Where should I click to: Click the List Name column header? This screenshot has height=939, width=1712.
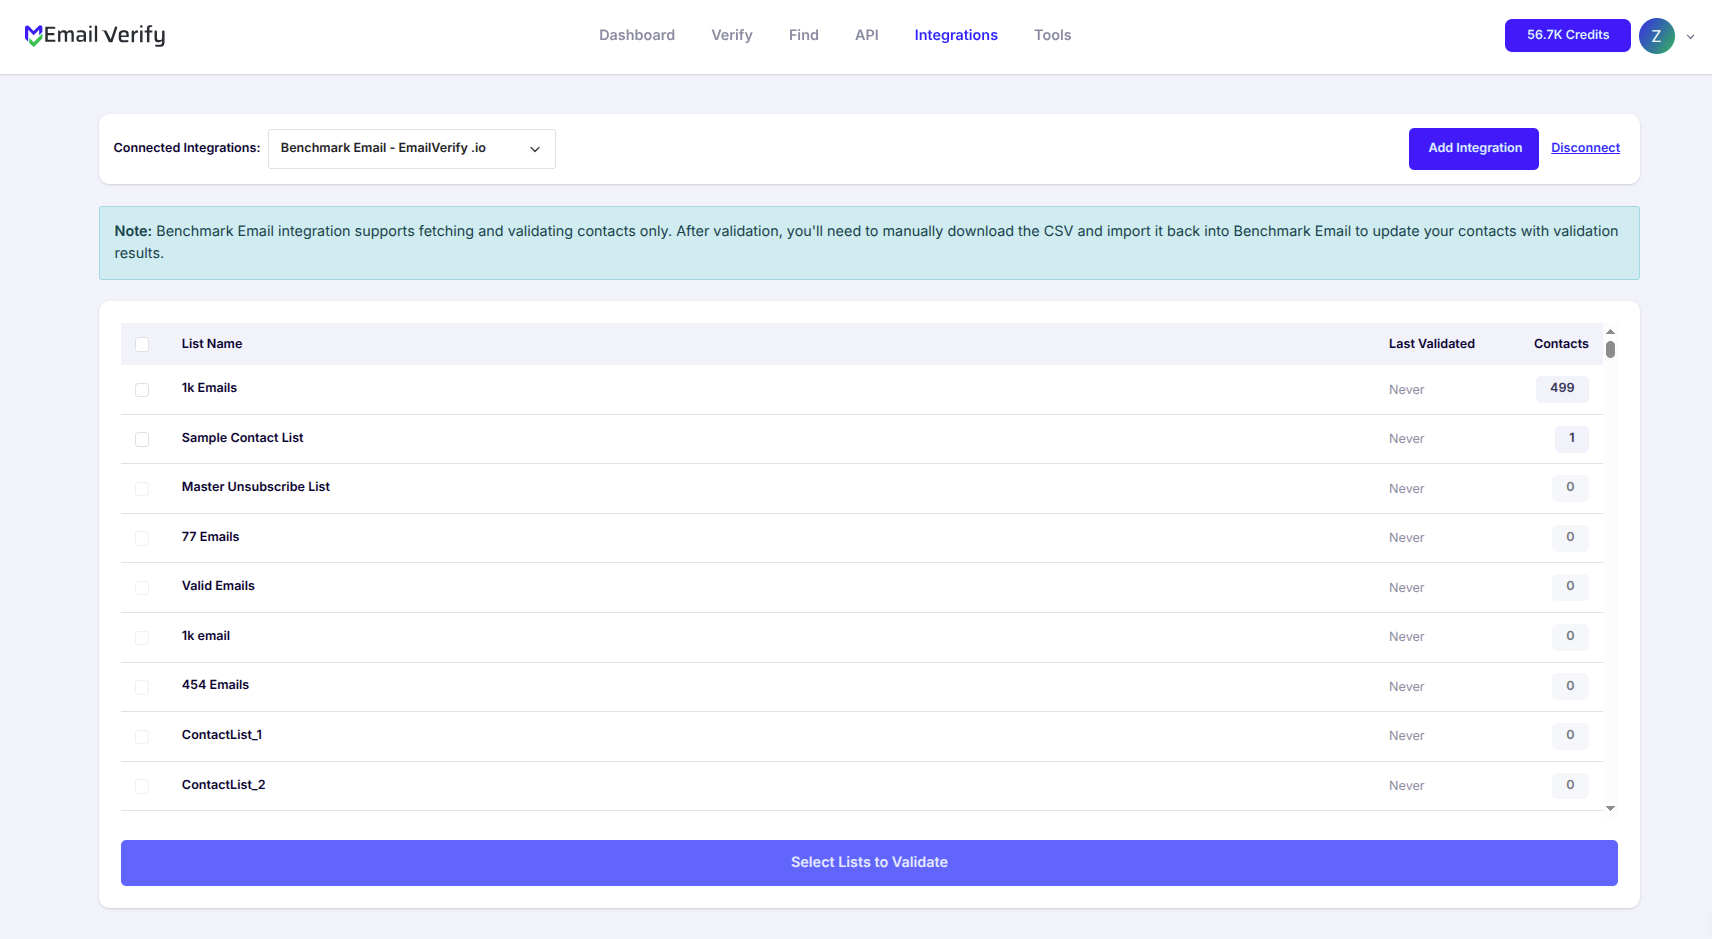point(212,344)
